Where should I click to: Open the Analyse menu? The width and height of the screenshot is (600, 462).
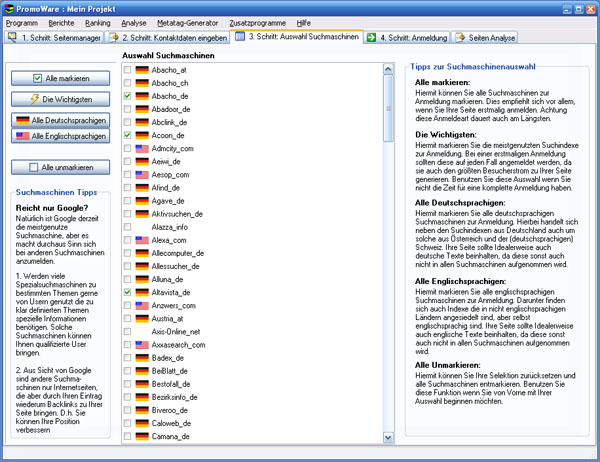point(134,23)
